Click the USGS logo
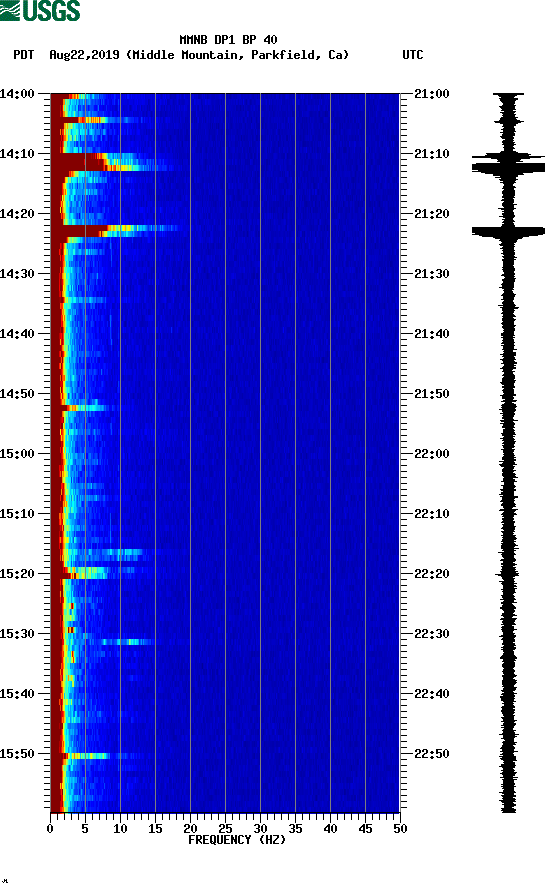Screen dimensions: 552x892 [40, 10]
